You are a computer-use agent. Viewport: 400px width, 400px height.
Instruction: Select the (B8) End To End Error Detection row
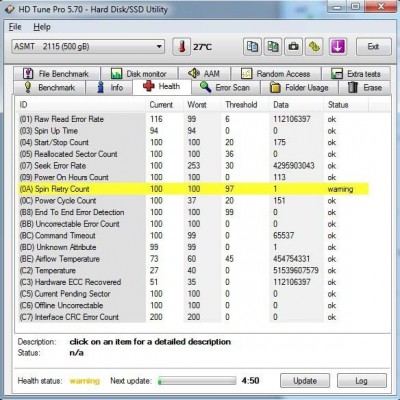coord(193,212)
